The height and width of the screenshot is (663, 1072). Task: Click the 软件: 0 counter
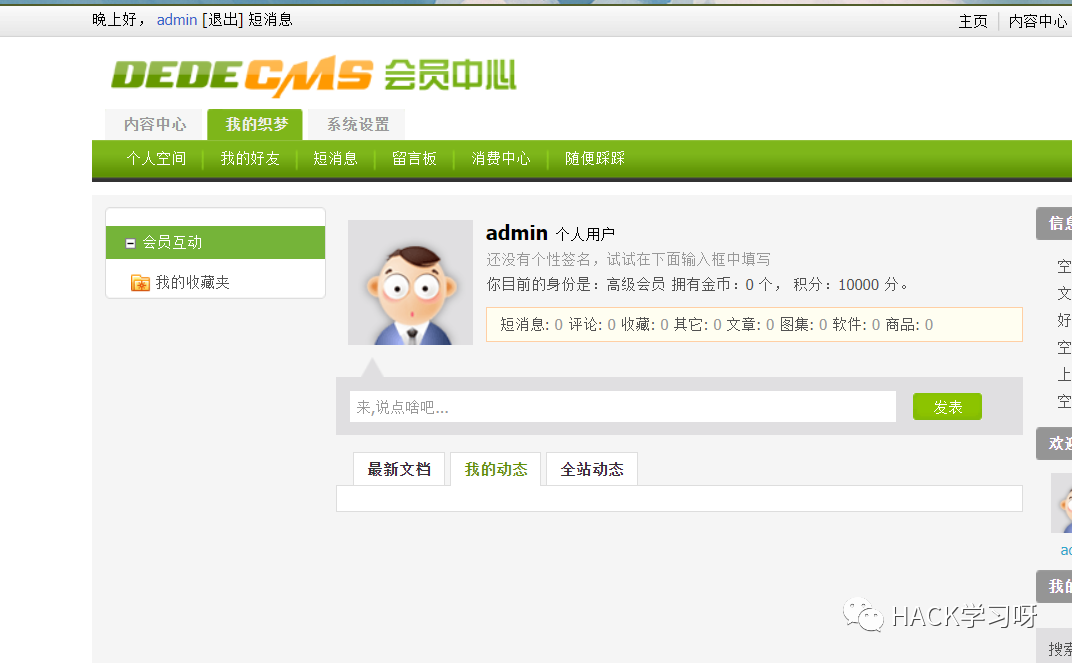pyautogui.click(x=856, y=325)
